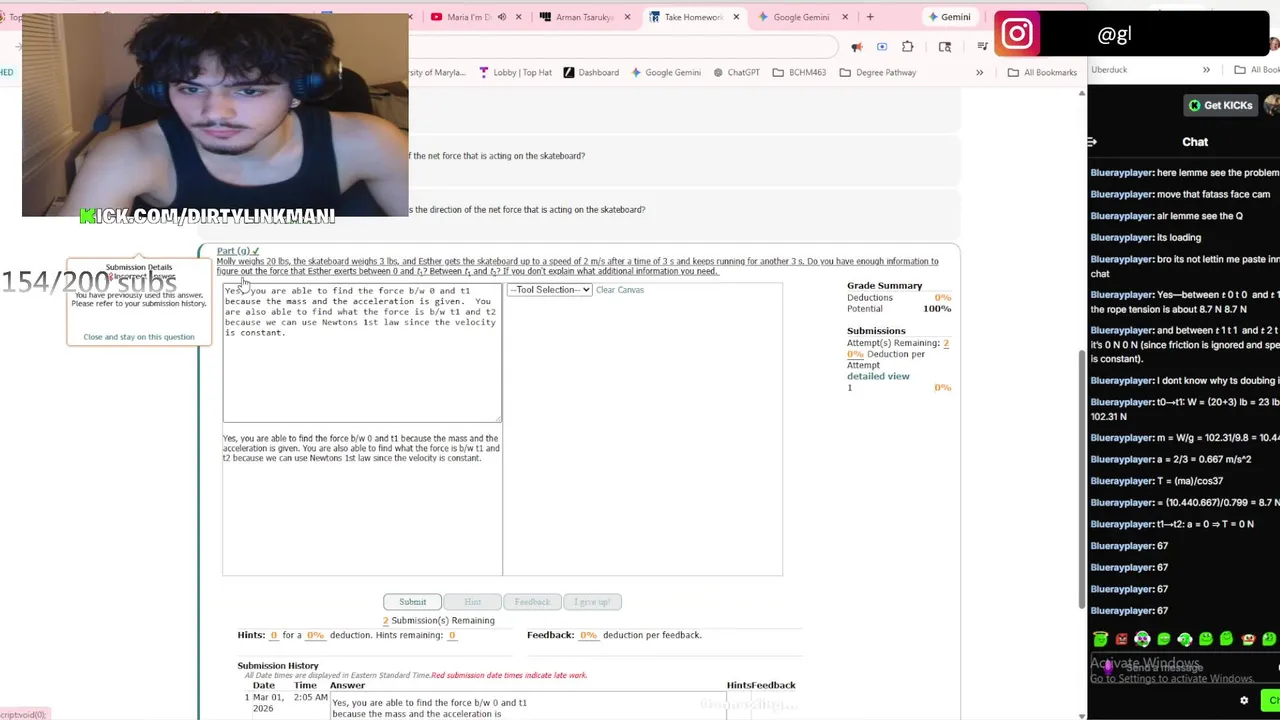Collapse the Chat panel with the arrow icon
This screenshot has height=720, width=1280.
click(1092, 142)
